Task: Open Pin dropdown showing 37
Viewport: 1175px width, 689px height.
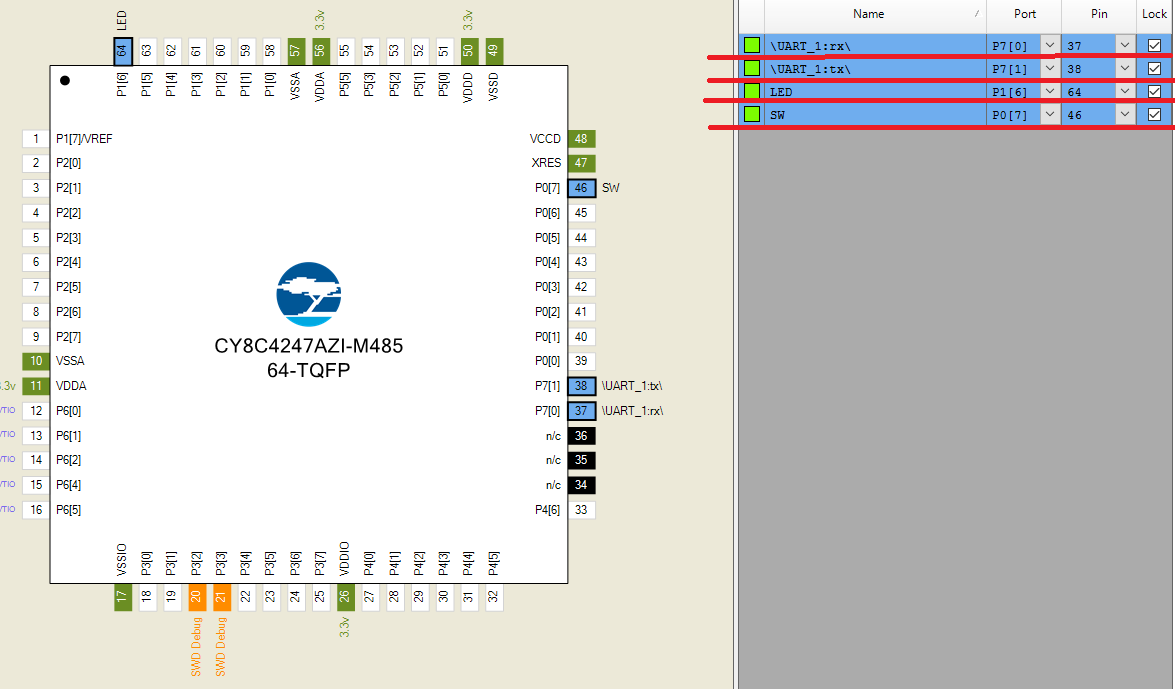Action: point(1125,46)
